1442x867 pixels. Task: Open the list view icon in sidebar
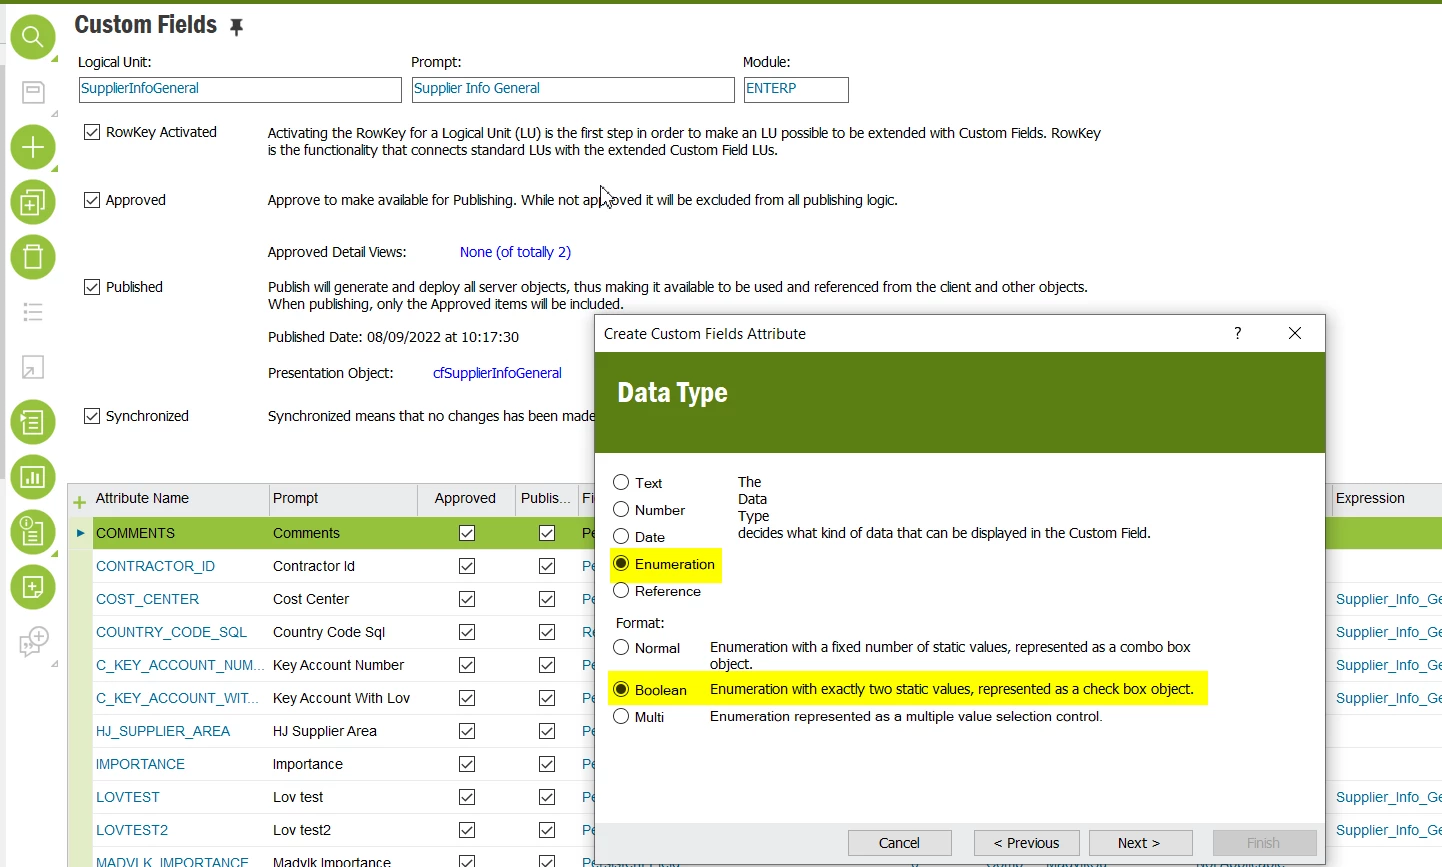pyautogui.click(x=33, y=312)
